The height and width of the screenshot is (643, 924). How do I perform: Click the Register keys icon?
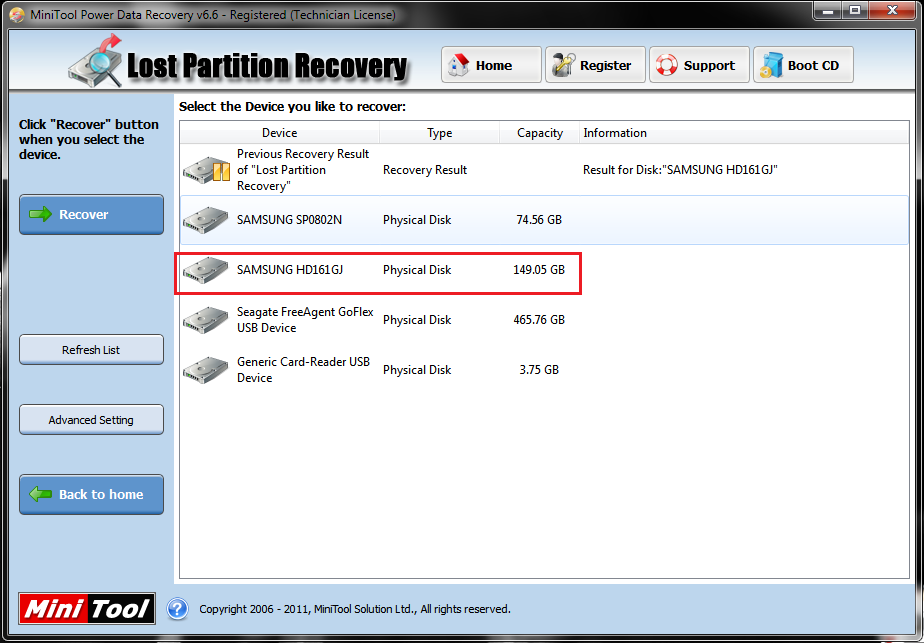coord(563,65)
